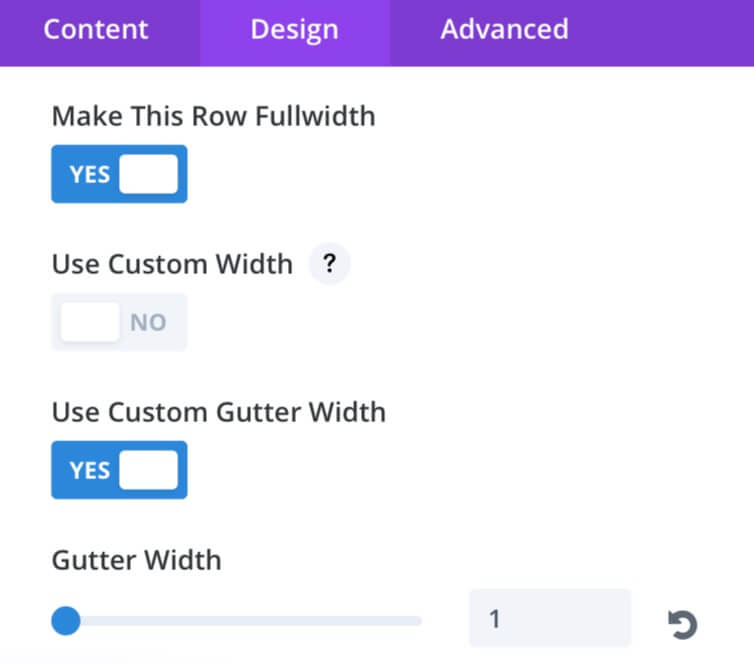Open the help icon beside Use Custom Width
Viewport: 754px width, 664px height.
[x=329, y=263]
